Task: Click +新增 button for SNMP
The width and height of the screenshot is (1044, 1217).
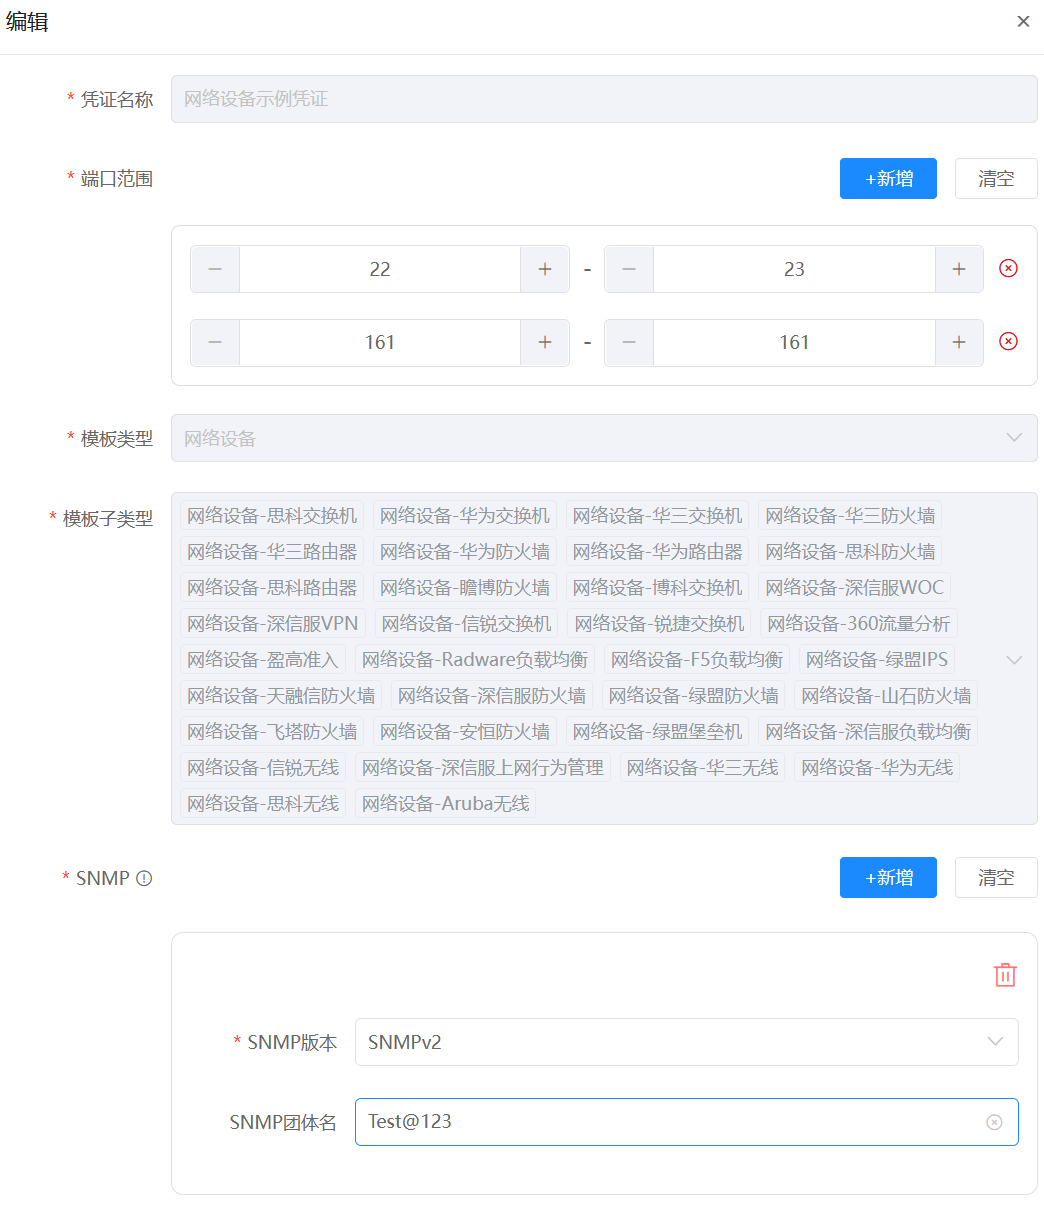Action: tap(888, 877)
